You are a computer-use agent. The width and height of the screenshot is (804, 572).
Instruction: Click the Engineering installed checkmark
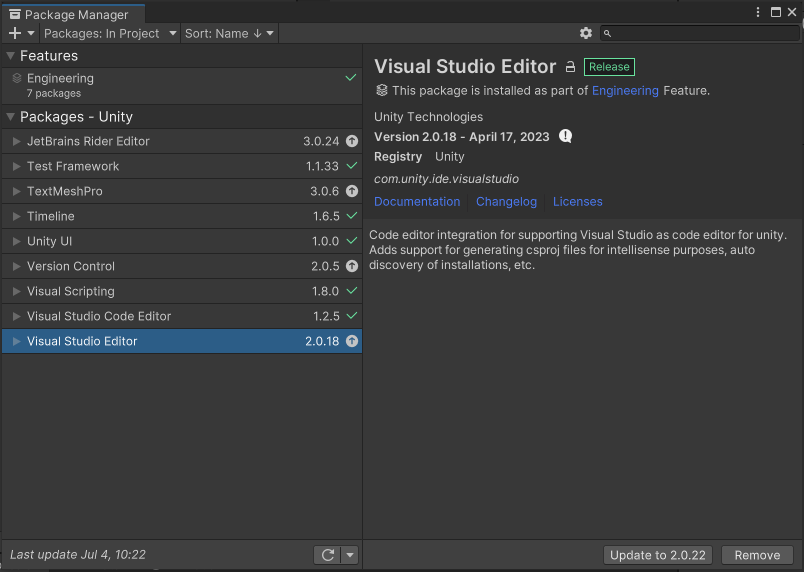(x=351, y=78)
